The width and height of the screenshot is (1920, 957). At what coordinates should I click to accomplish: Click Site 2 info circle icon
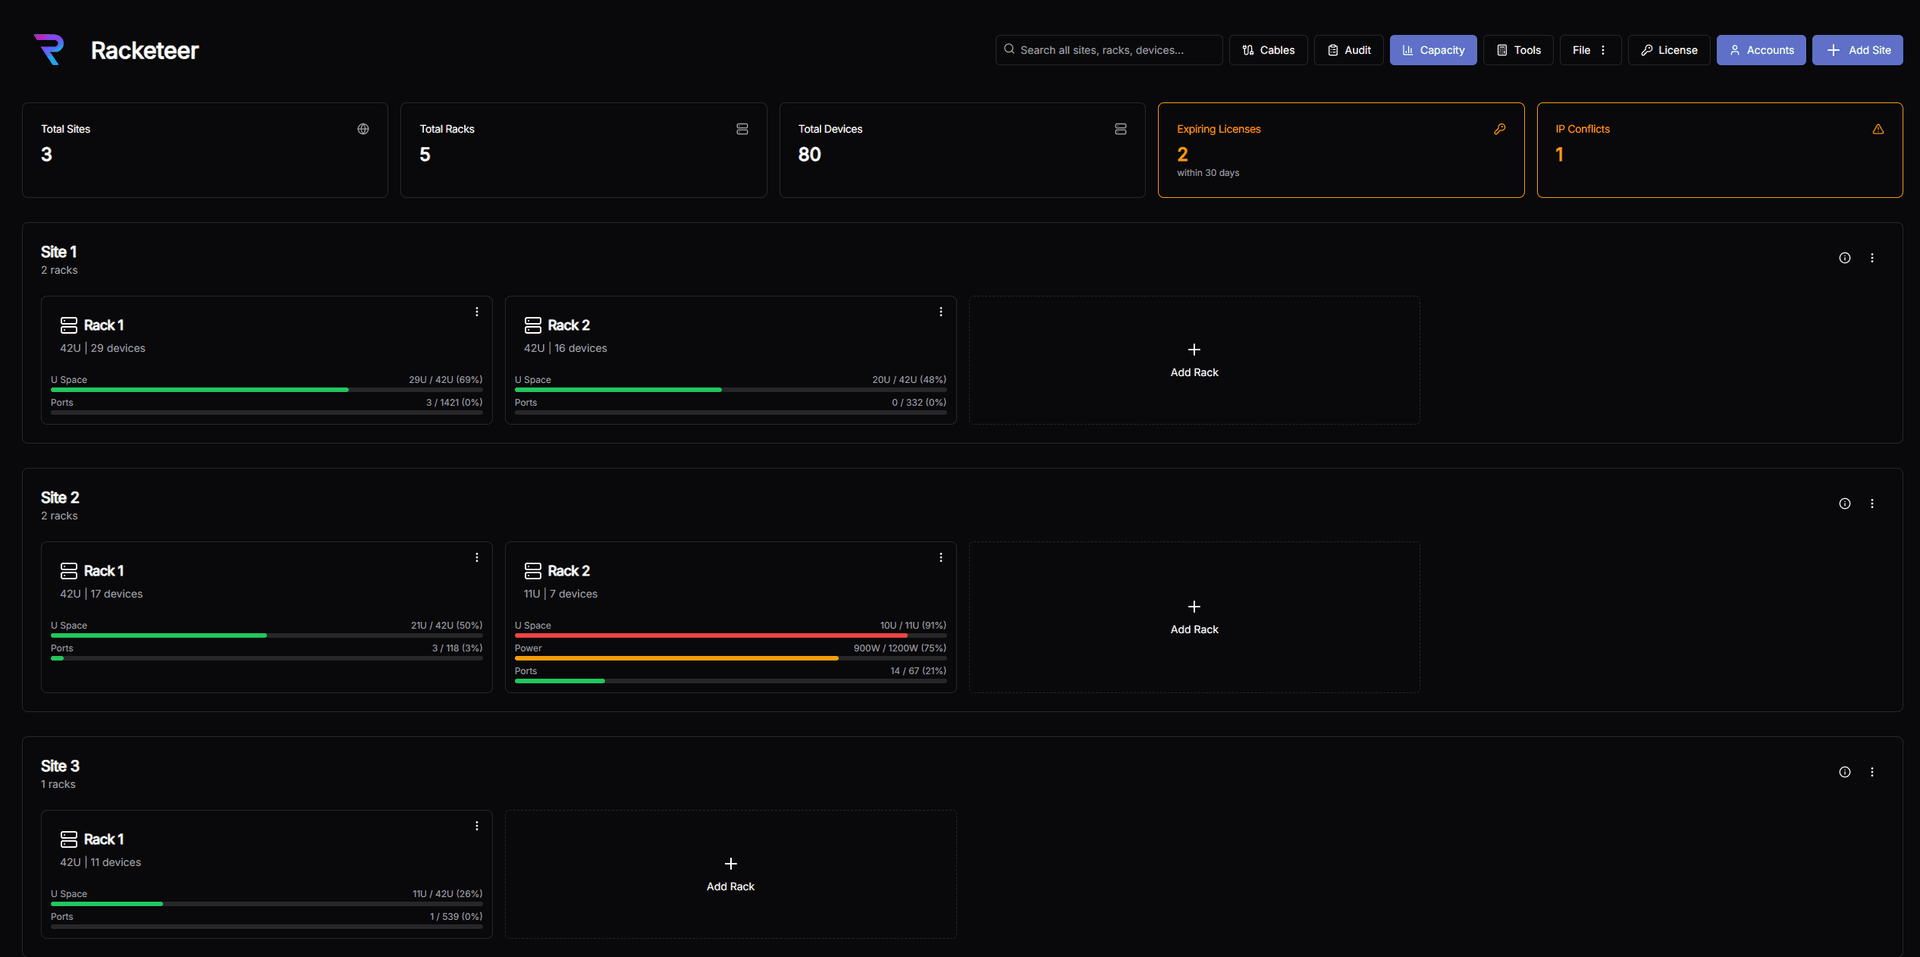pyautogui.click(x=1844, y=504)
